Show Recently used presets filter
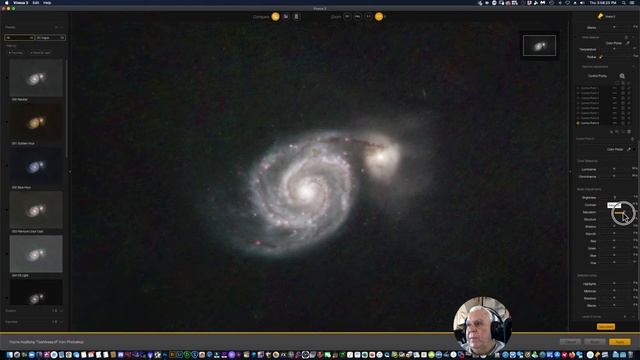640x360 pixels. click(x=40, y=53)
